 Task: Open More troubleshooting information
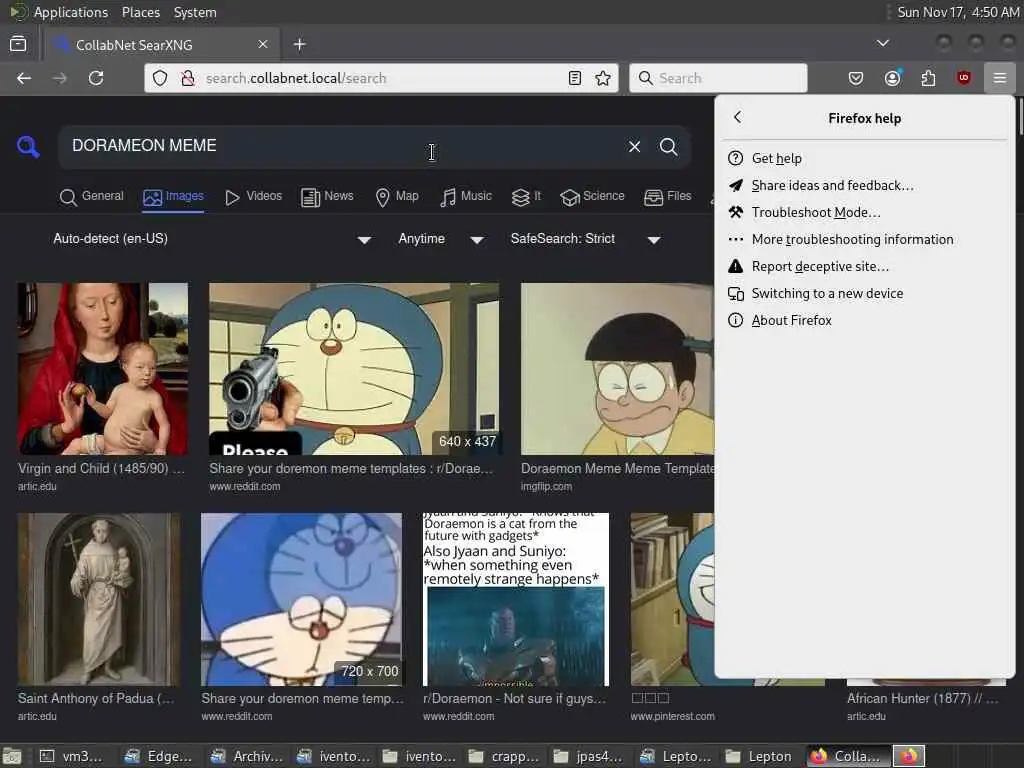pyautogui.click(x=865, y=240)
